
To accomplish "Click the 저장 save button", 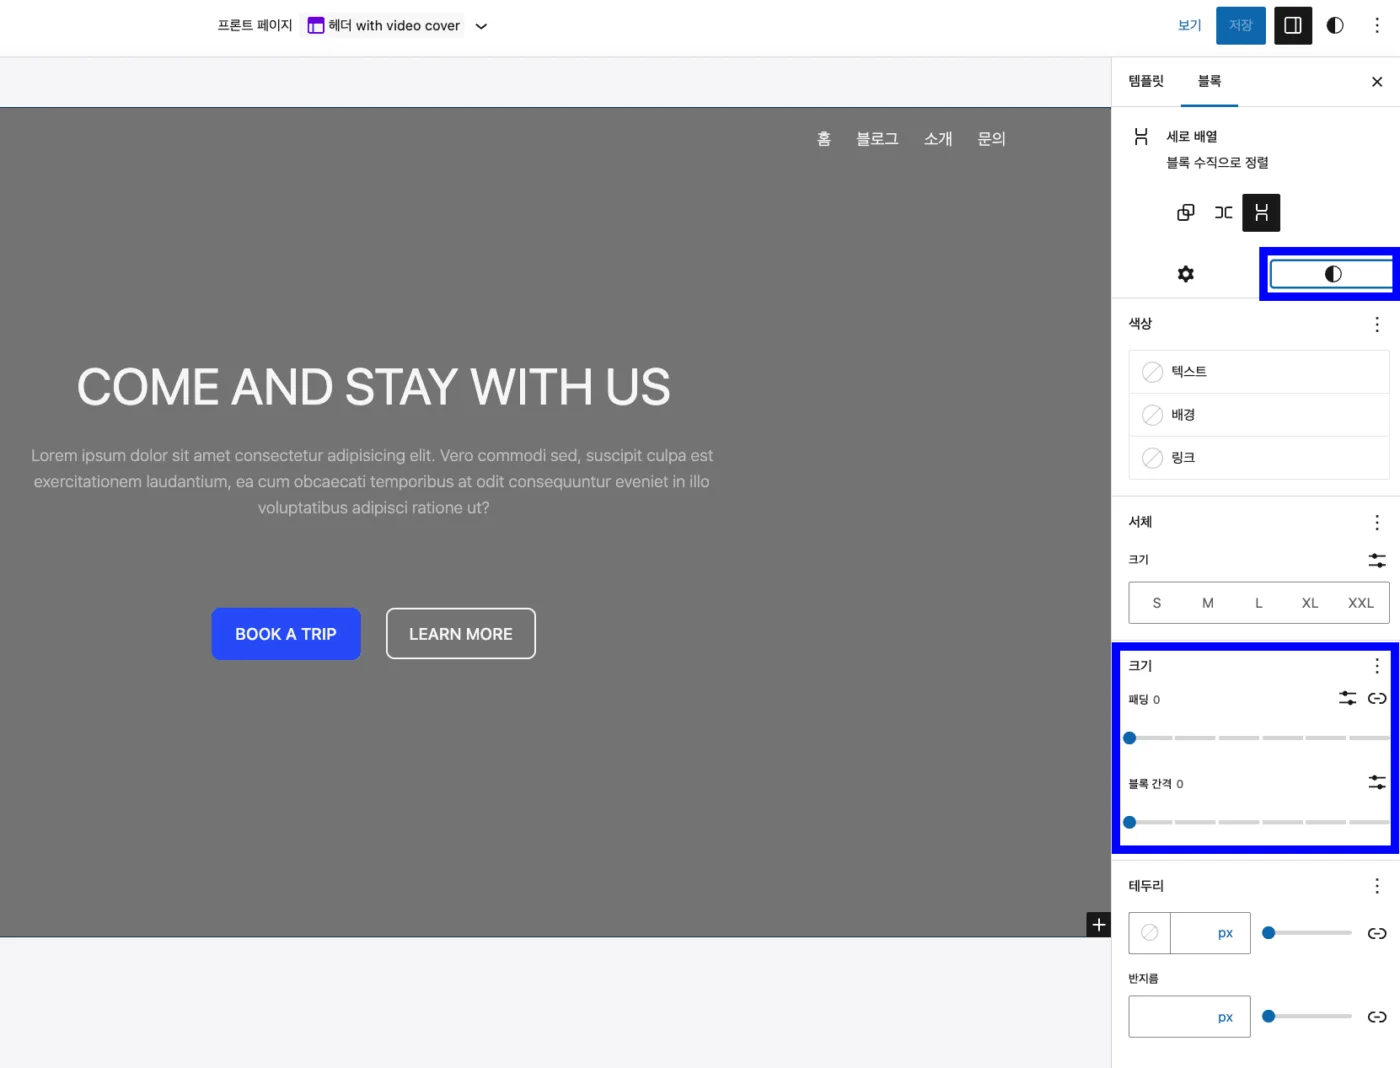I will pos(1241,26).
